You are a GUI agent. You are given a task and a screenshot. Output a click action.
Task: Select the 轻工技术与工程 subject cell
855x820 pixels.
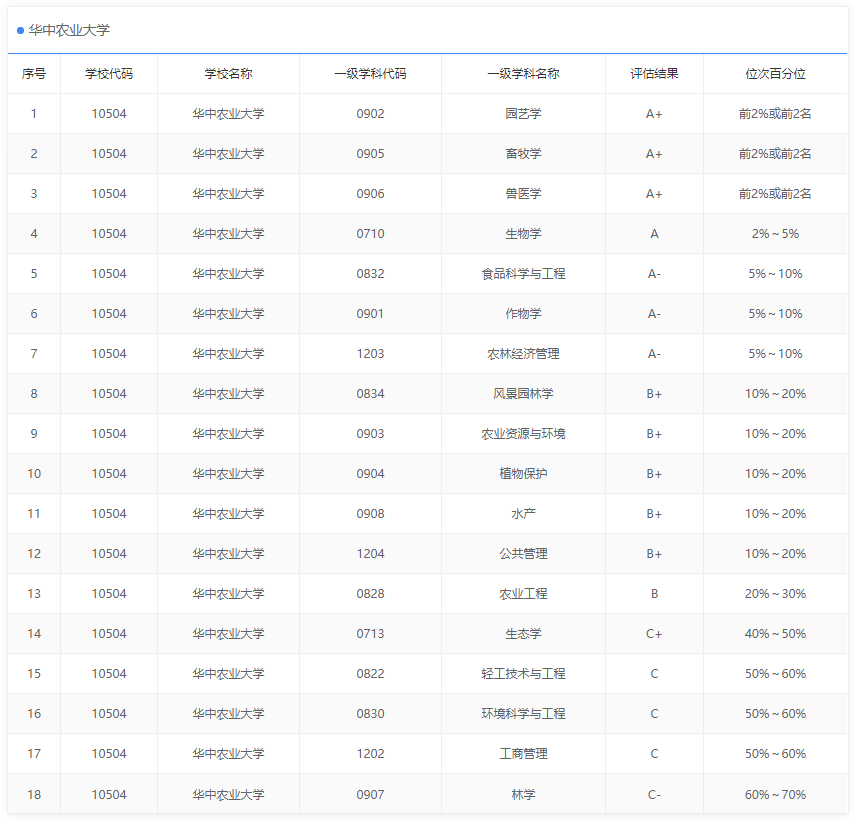(523, 673)
